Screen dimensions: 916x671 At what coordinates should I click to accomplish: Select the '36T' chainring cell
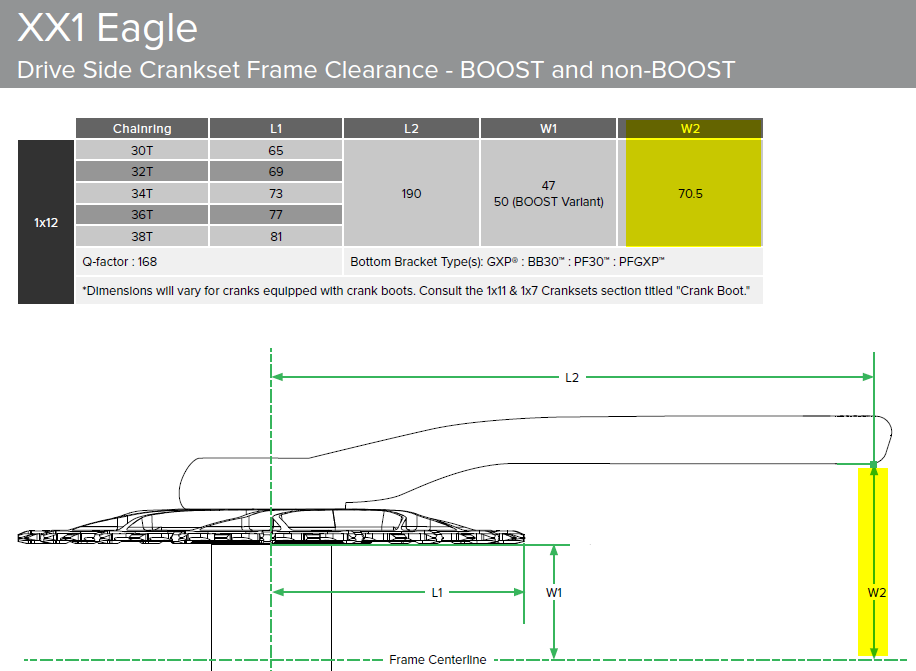tap(142, 215)
